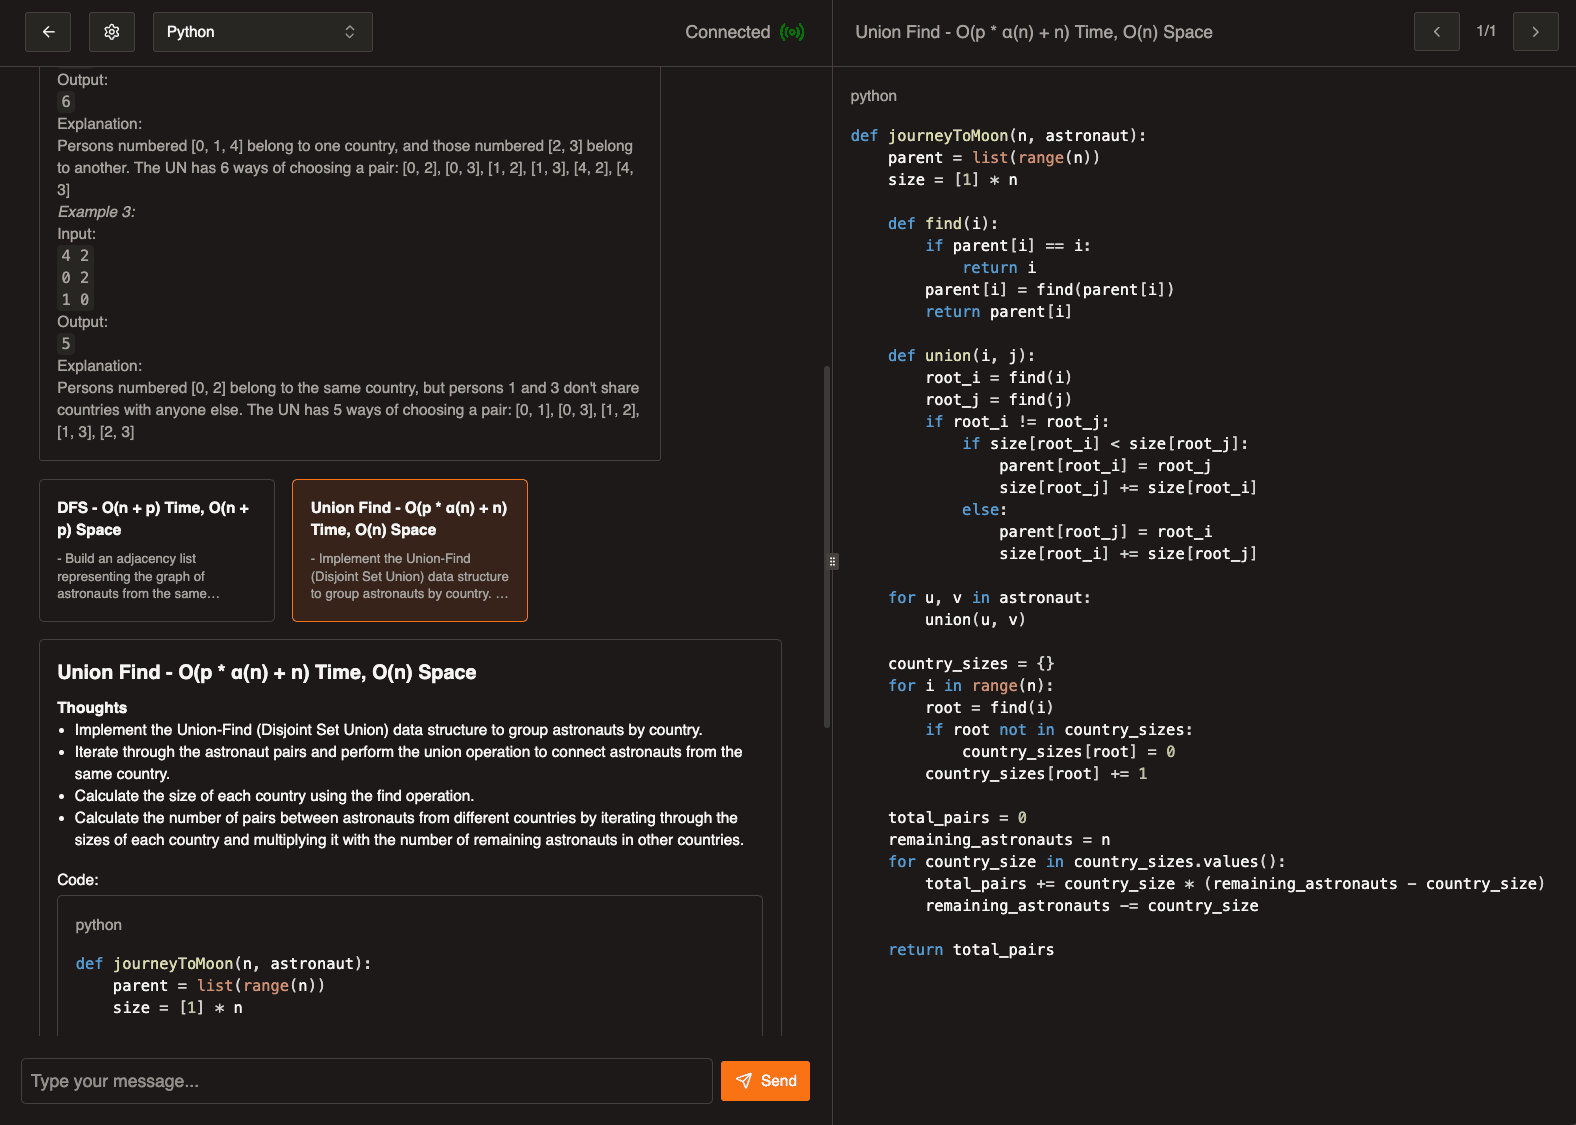Click 'for u, v in astronaut:' line
This screenshot has height=1125, width=1576.
click(x=990, y=598)
